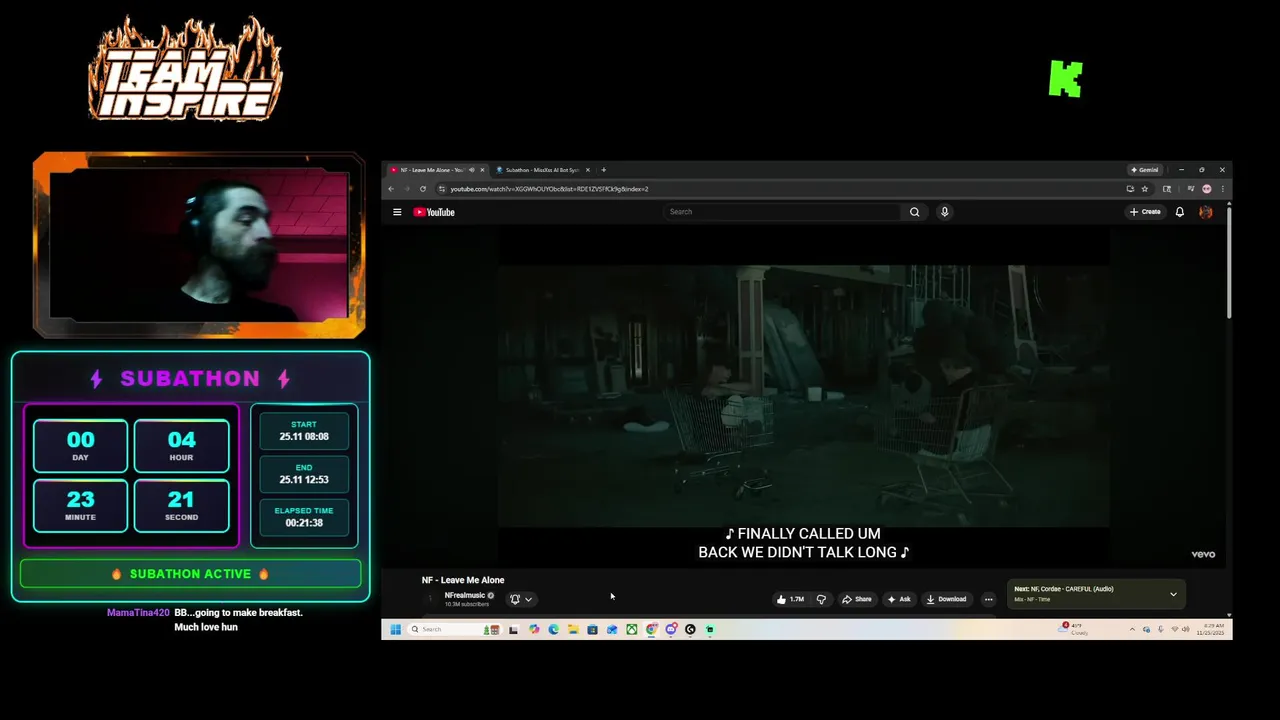Open the three-dot more actions menu
The width and height of the screenshot is (1280, 720).
[988, 599]
